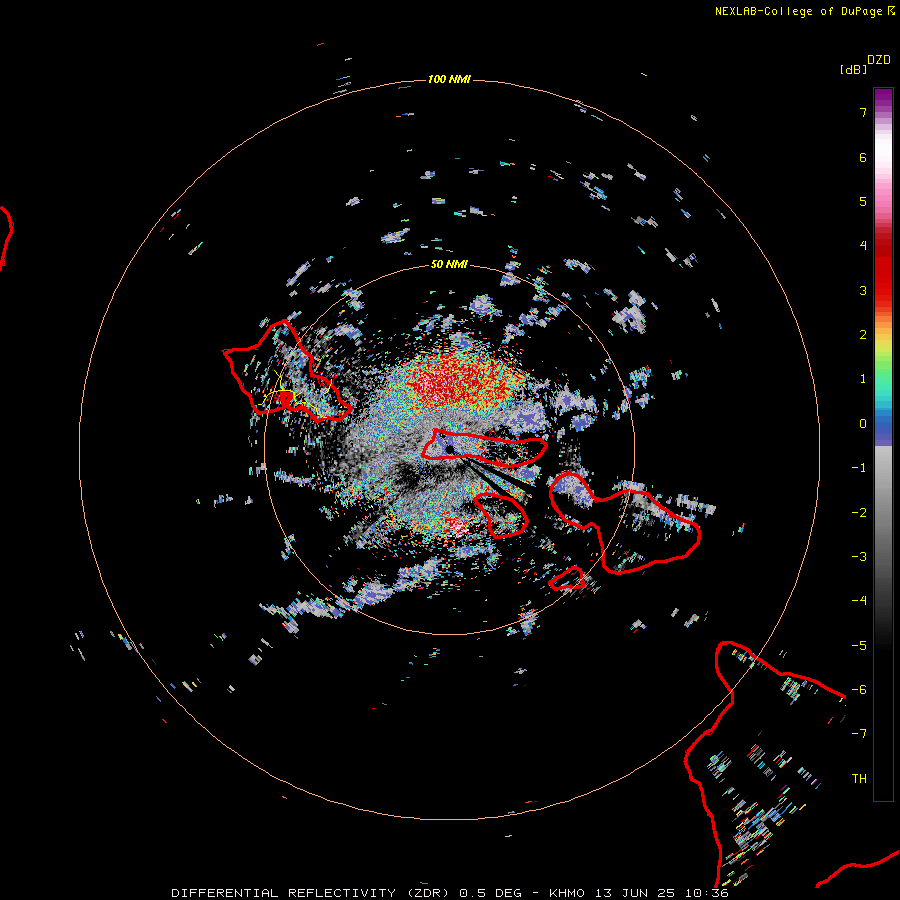Click the 2 tick label on color scale

863,335
